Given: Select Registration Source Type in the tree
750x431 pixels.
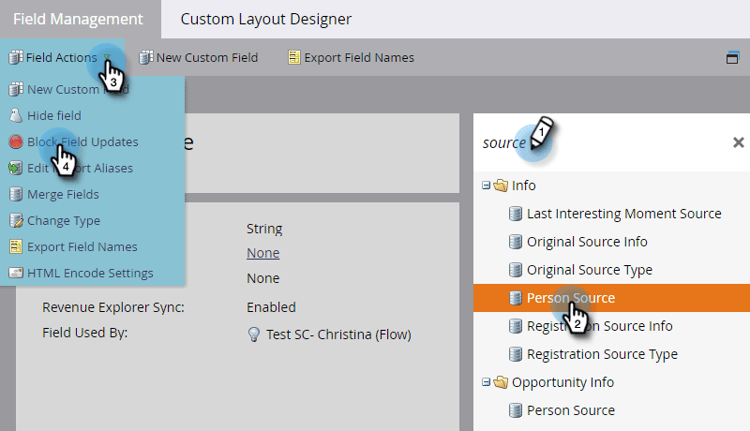Looking at the screenshot, I should coord(601,354).
